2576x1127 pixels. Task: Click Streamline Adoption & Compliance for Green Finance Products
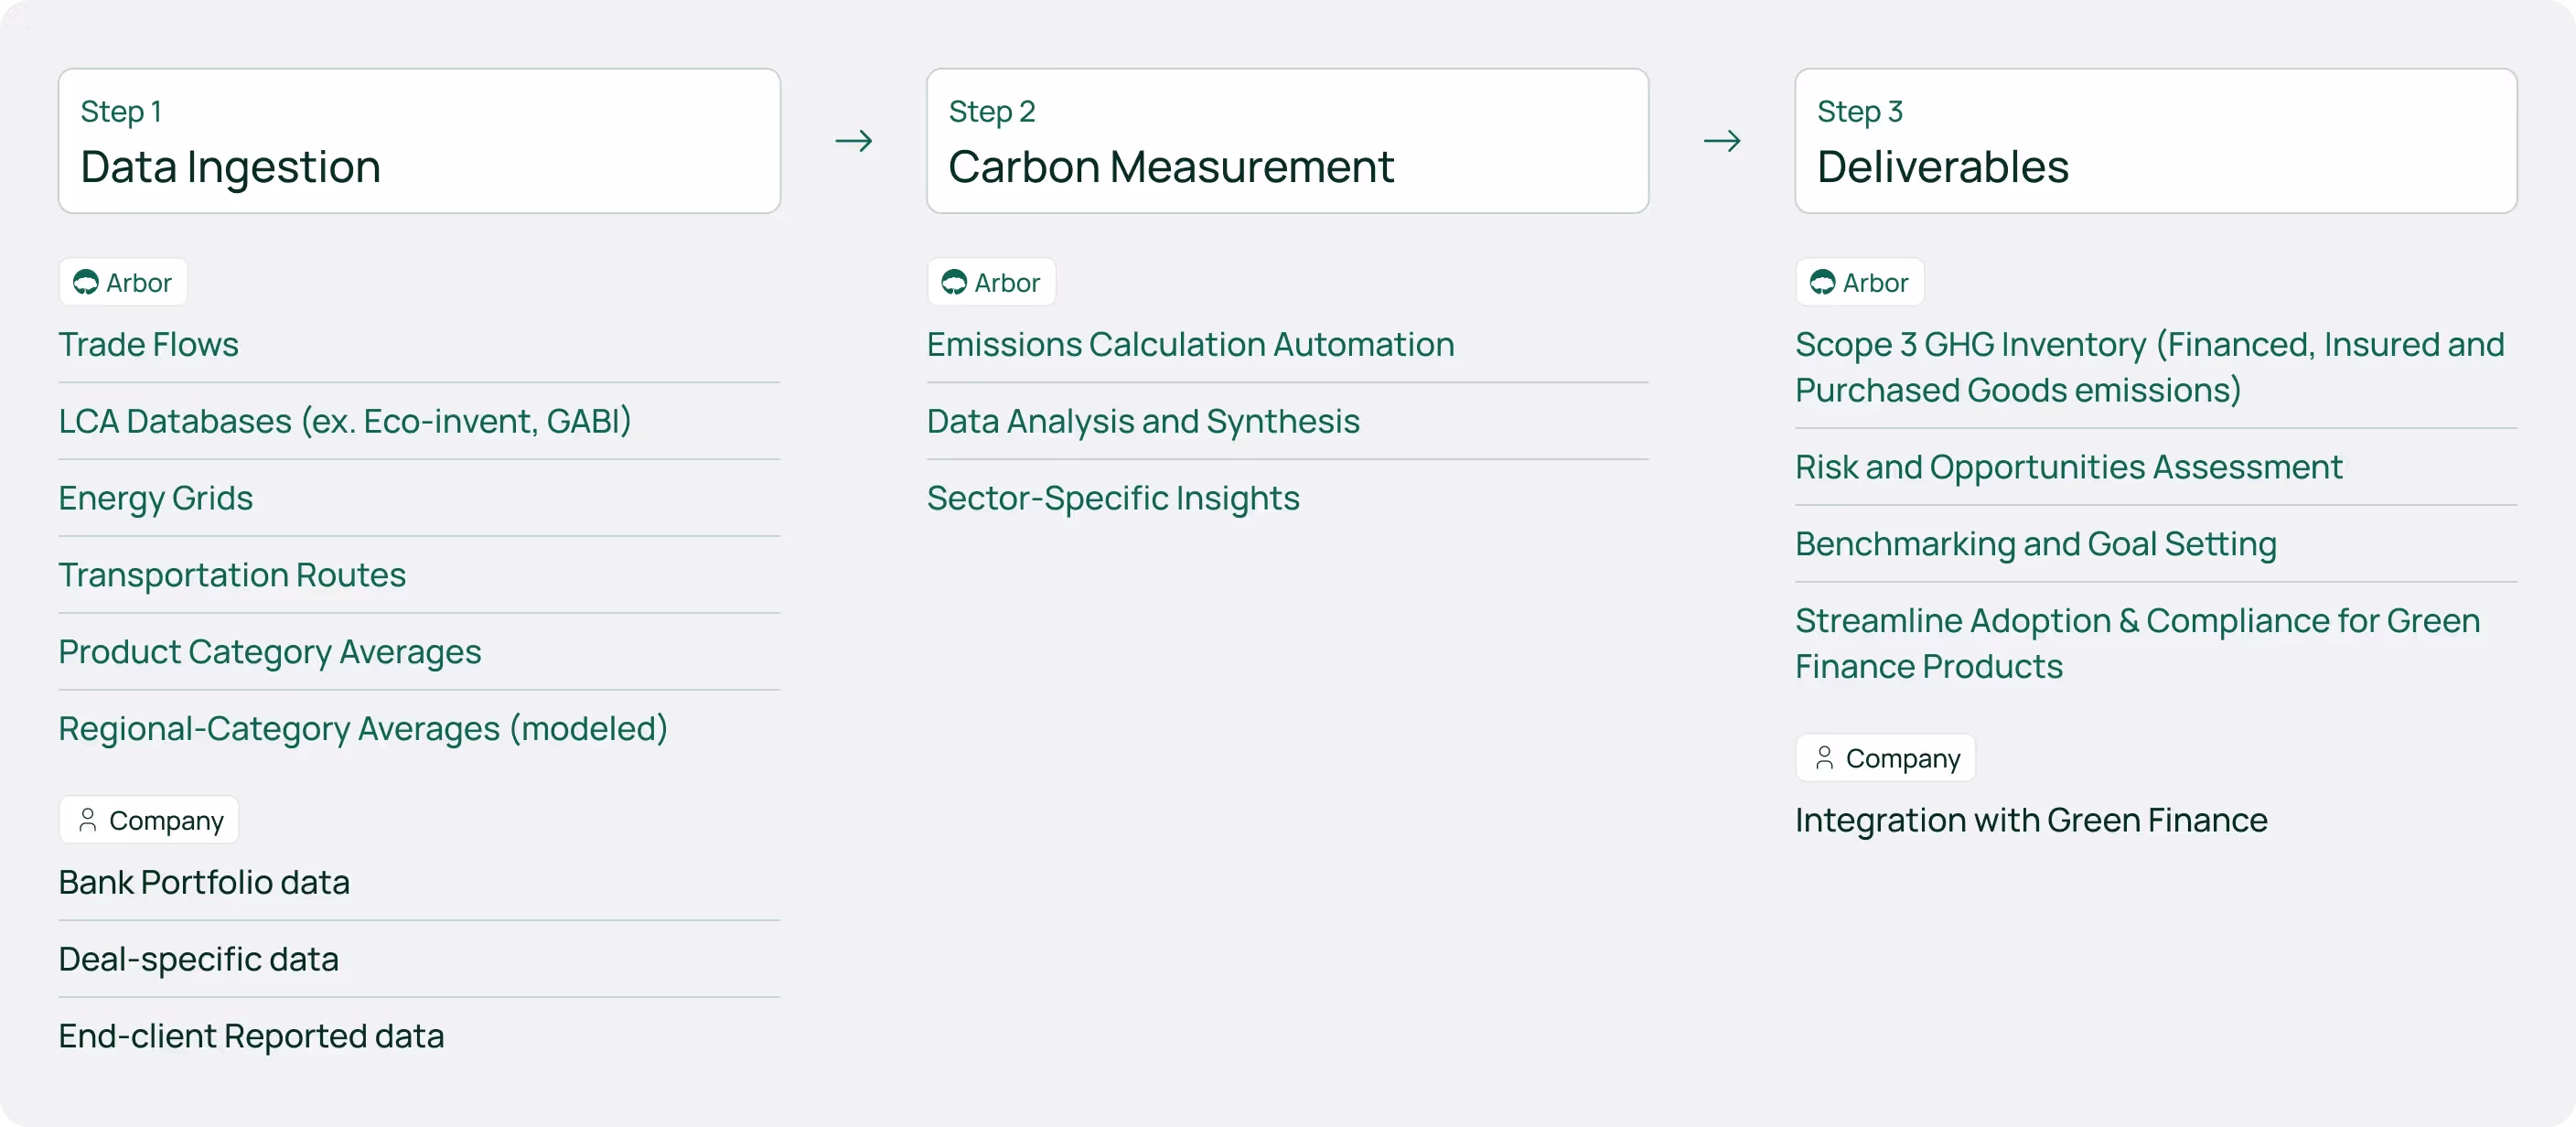(x=2137, y=643)
